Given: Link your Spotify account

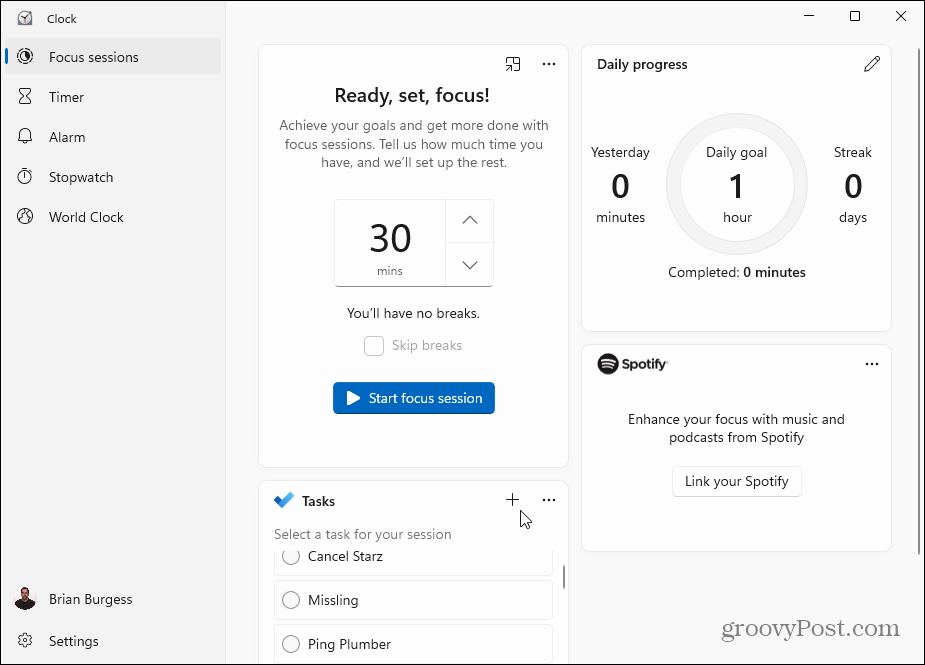Looking at the screenshot, I should pos(736,481).
